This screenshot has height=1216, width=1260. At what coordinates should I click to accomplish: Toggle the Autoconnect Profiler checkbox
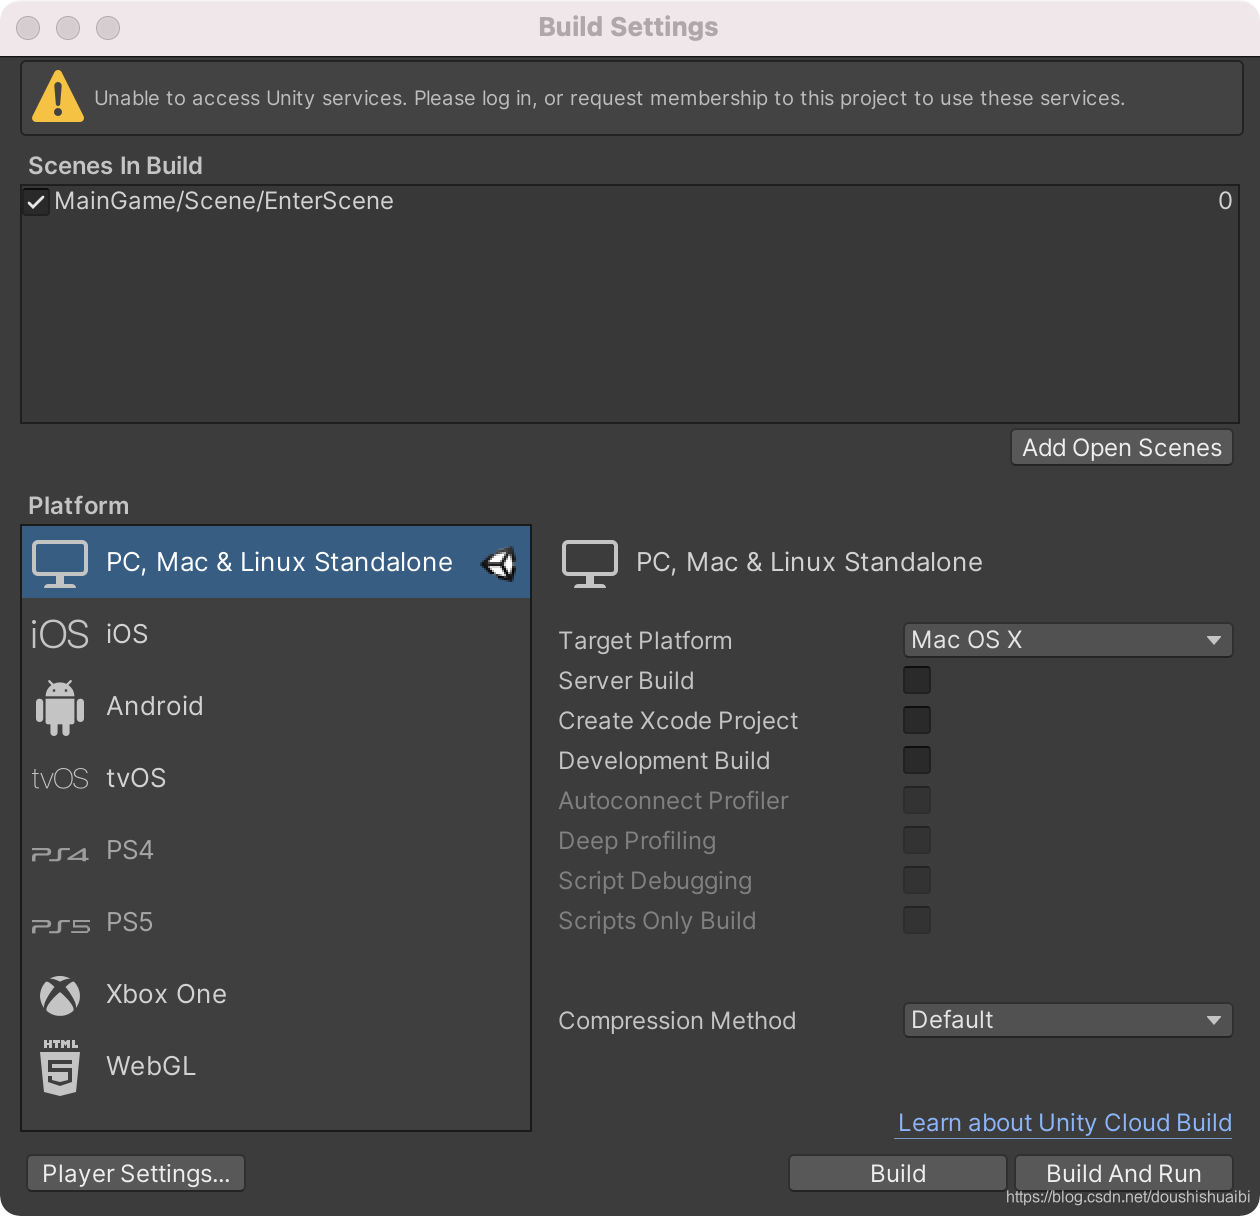point(917,800)
